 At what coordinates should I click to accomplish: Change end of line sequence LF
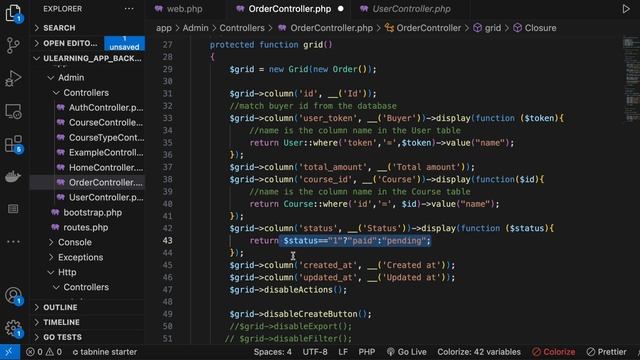point(343,352)
